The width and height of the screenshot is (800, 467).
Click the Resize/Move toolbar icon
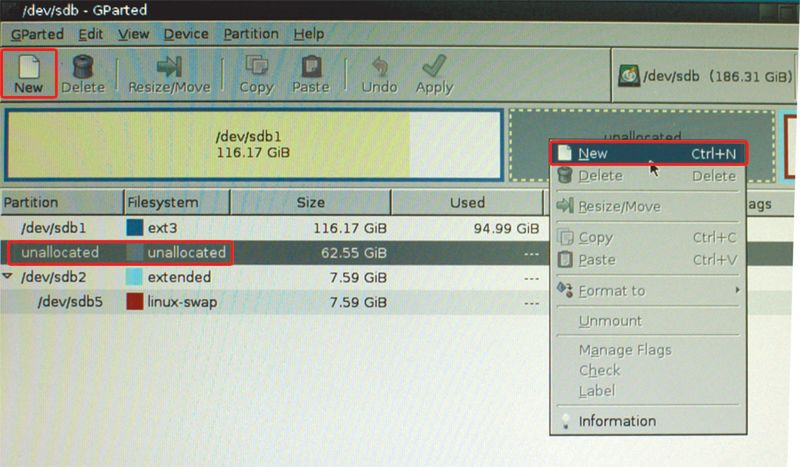pyautogui.click(x=169, y=67)
